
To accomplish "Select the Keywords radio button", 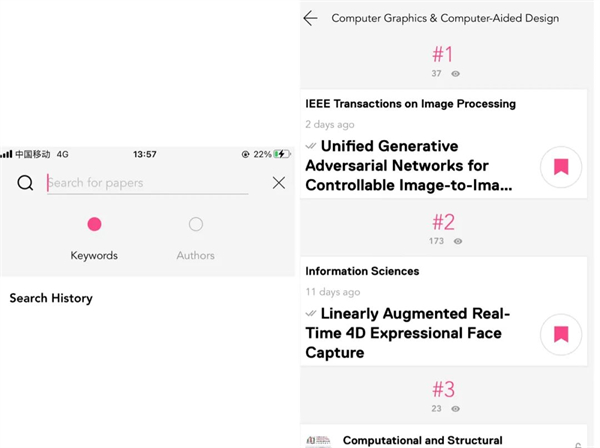I will click(x=94, y=224).
